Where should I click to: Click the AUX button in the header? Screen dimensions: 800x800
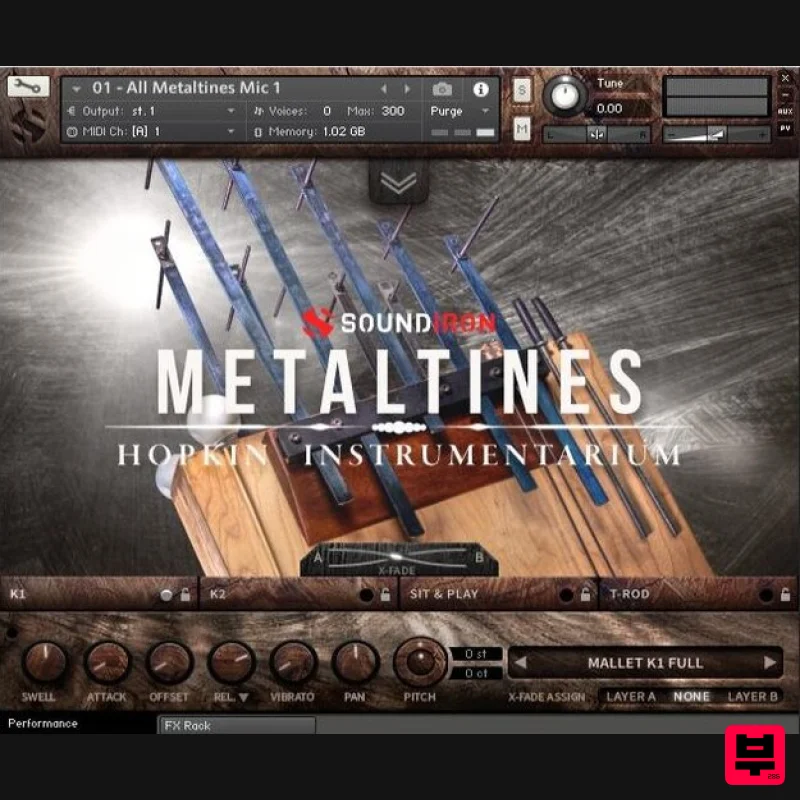[x=785, y=110]
